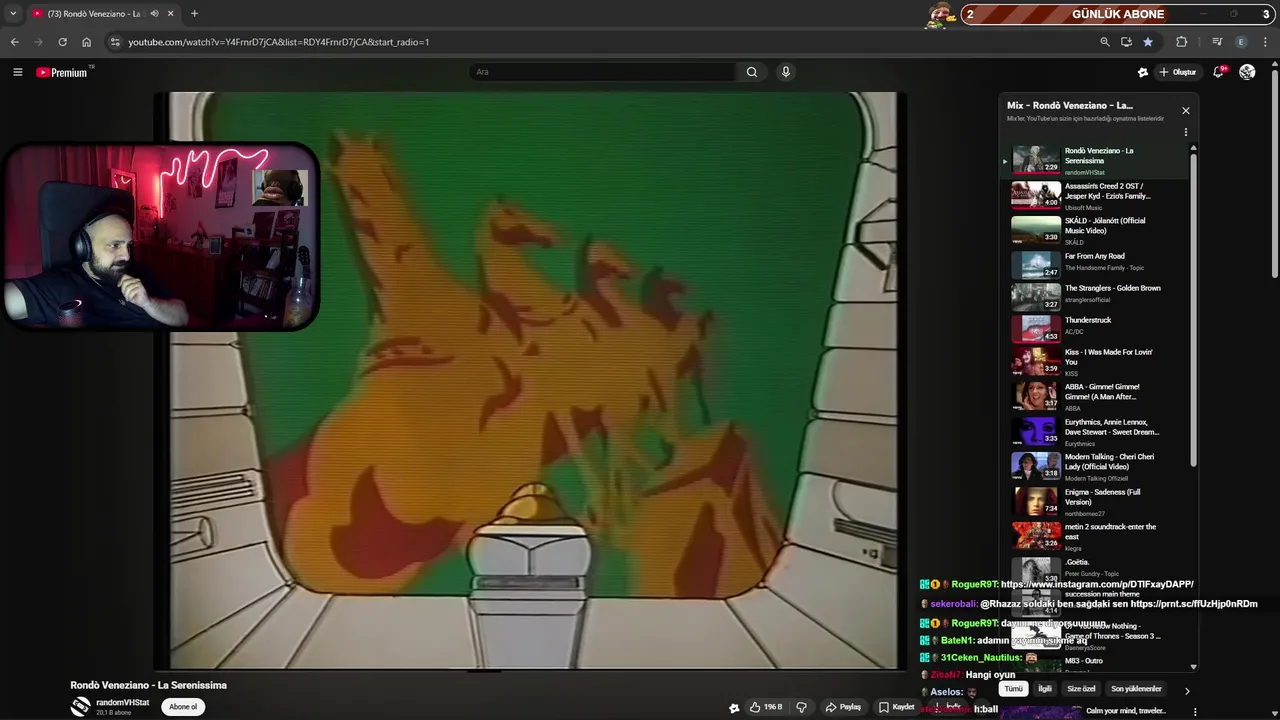Go to the YouTube Premium home logo
This screenshot has height=720, width=1280.
pos(63,72)
